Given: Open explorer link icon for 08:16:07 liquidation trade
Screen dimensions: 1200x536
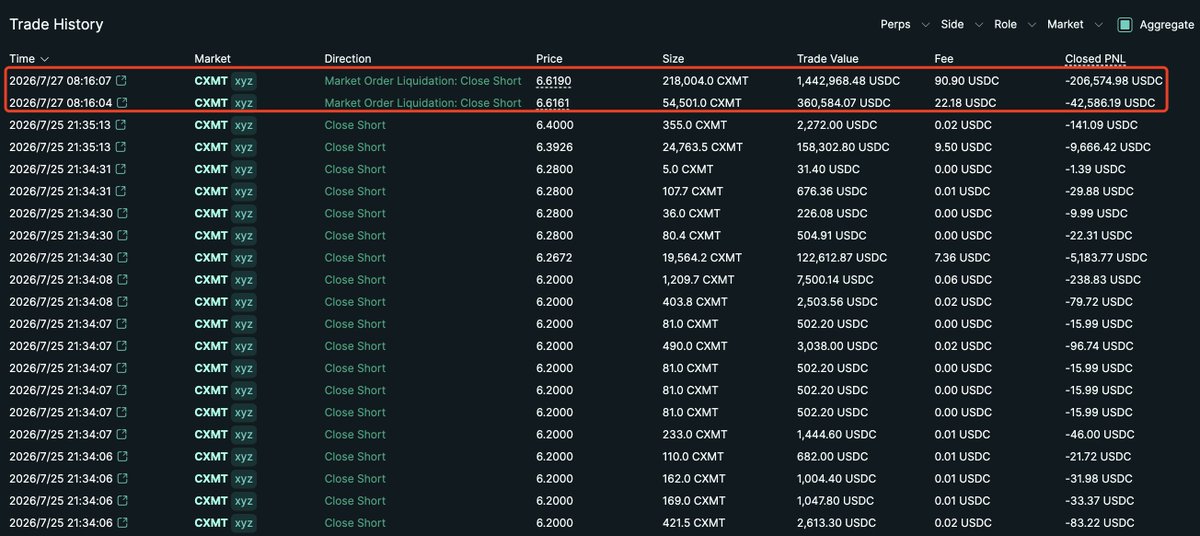Looking at the screenshot, I should point(121,81).
